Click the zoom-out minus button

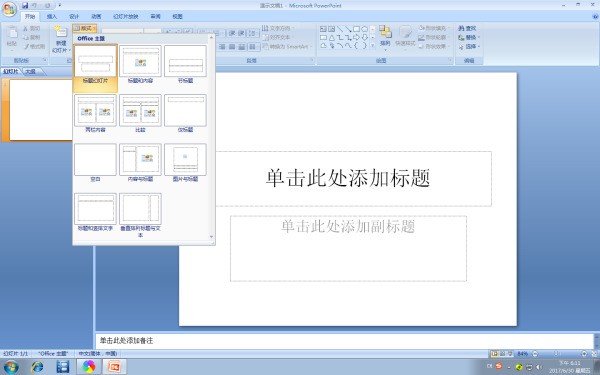coord(535,354)
